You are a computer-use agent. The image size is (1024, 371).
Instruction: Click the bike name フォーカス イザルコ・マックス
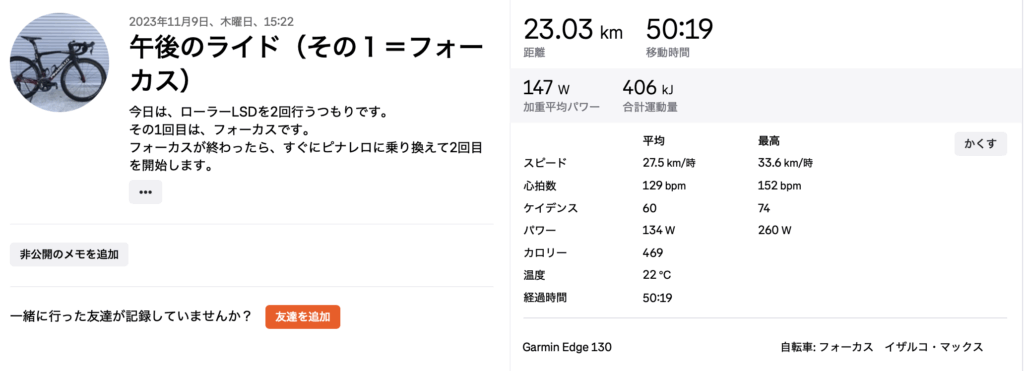click(x=933, y=347)
